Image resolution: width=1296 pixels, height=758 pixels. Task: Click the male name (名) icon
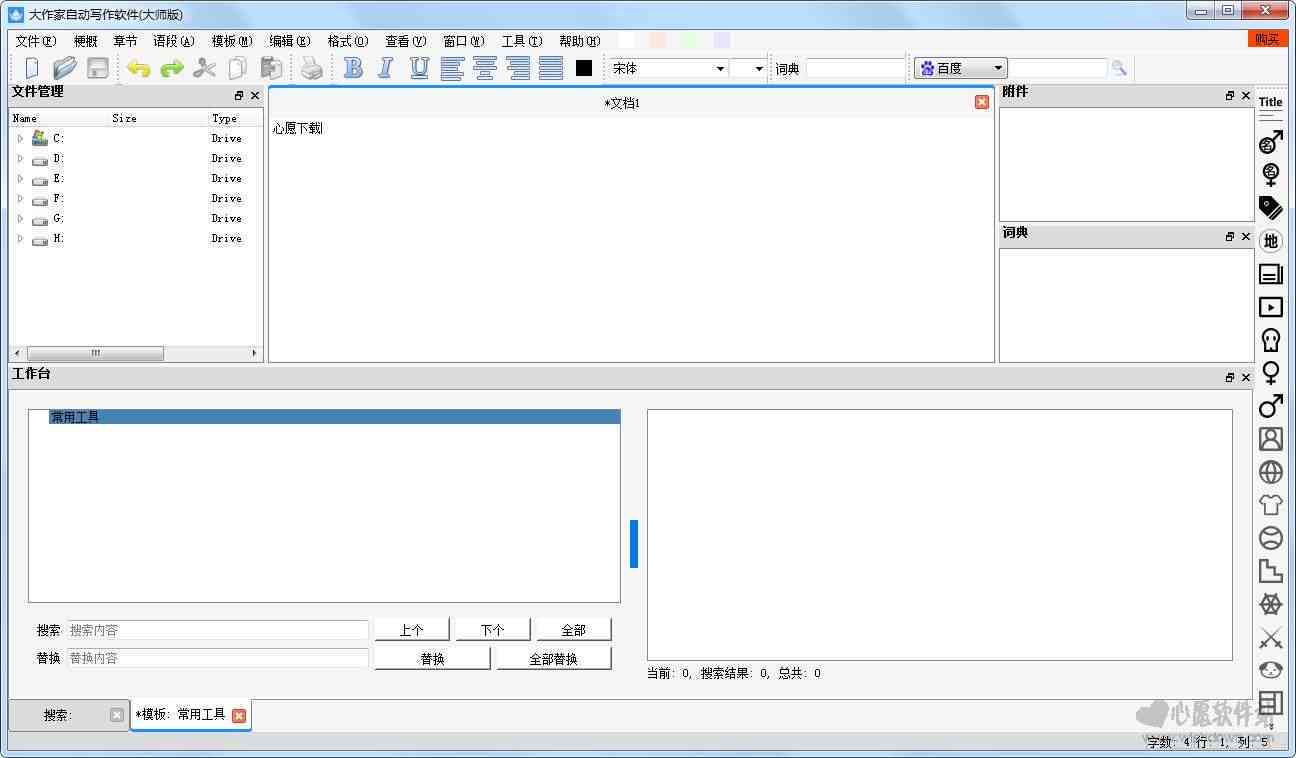pos(1270,143)
